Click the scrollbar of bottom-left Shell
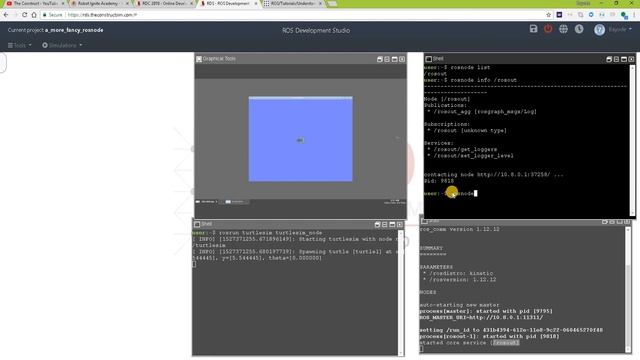 [x=400, y=293]
